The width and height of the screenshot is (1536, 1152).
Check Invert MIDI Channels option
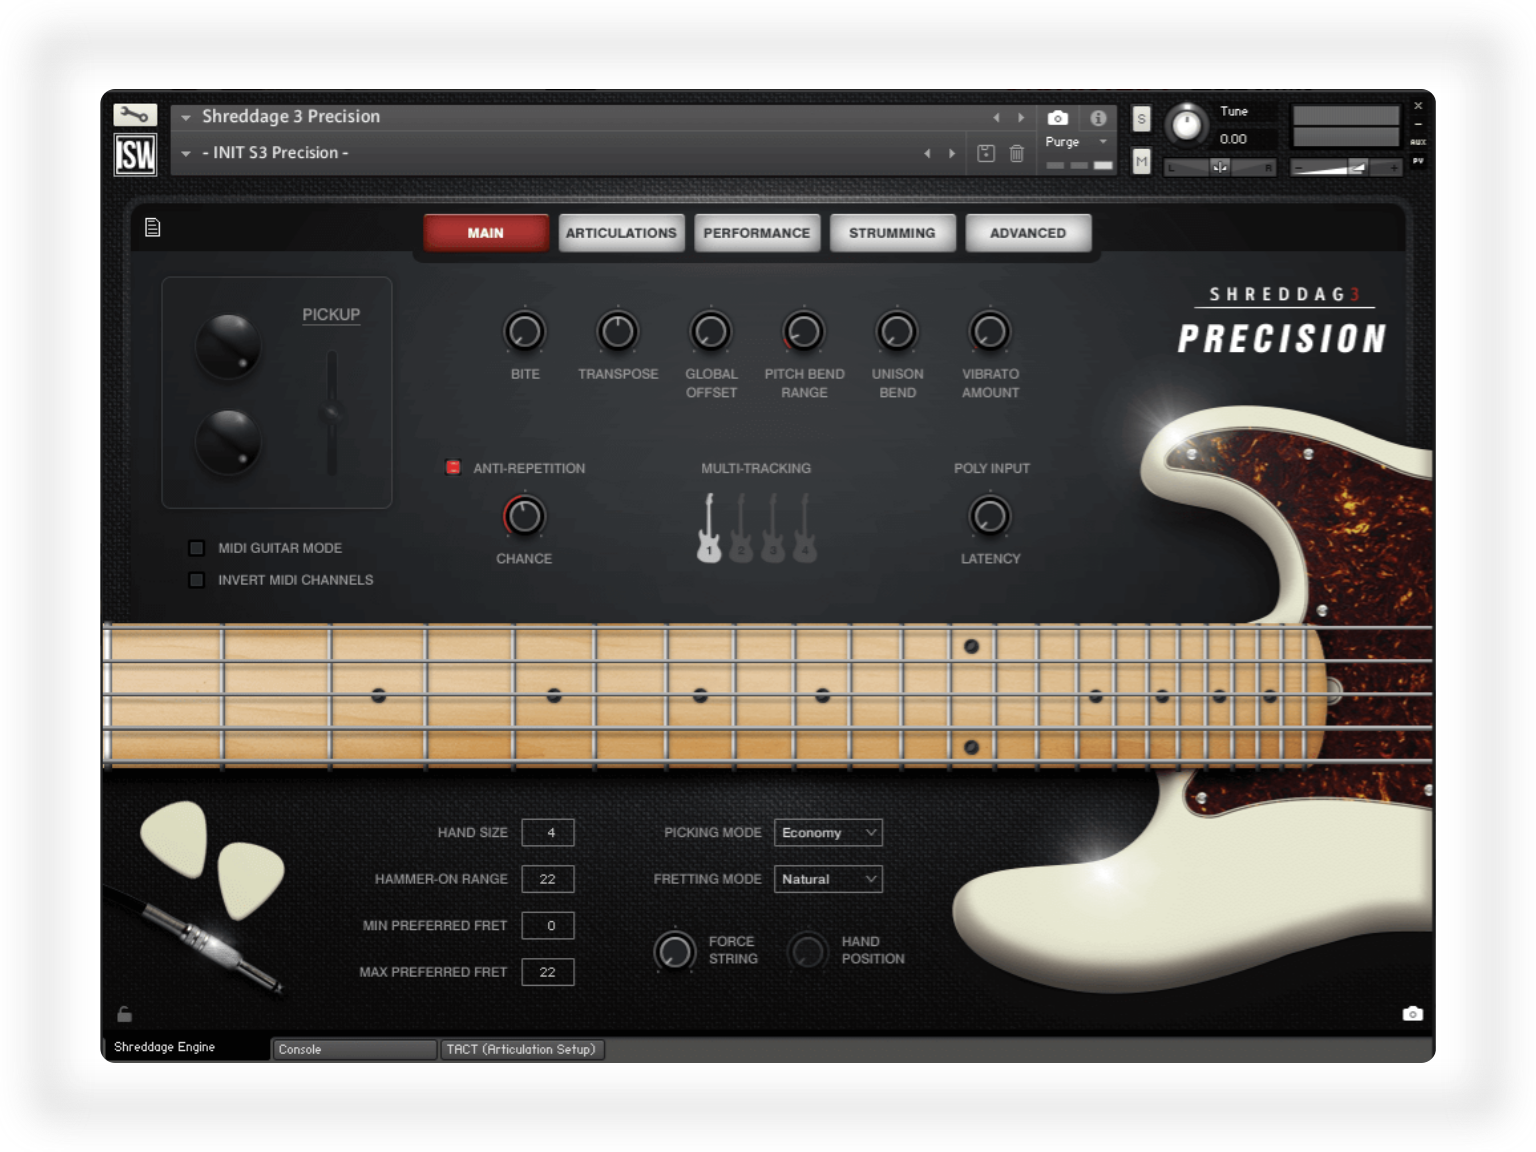click(x=197, y=580)
